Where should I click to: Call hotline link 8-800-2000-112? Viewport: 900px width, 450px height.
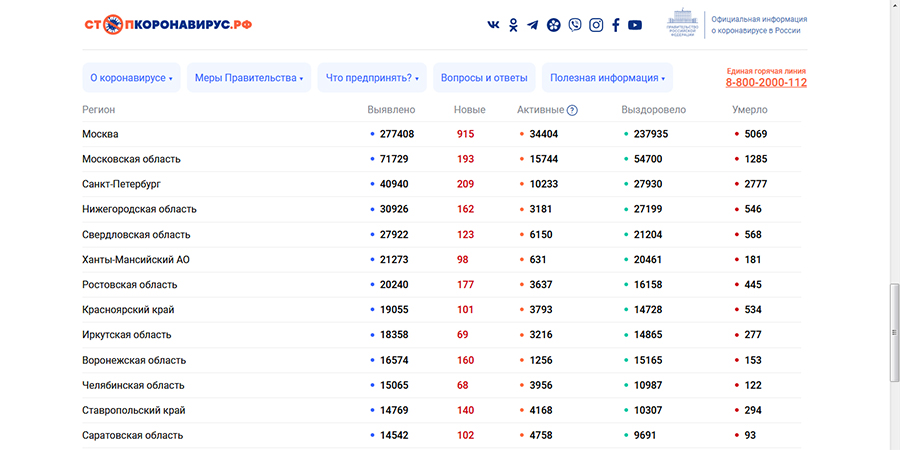tap(766, 83)
